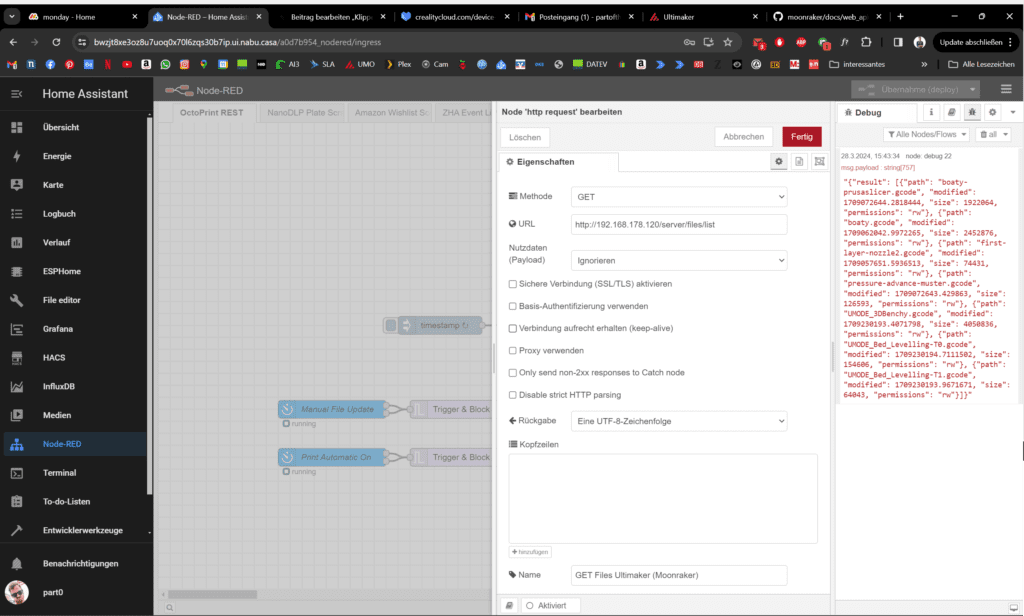Select the Eigenschaften tab
The image size is (1024, 616).
click(558, 161)
